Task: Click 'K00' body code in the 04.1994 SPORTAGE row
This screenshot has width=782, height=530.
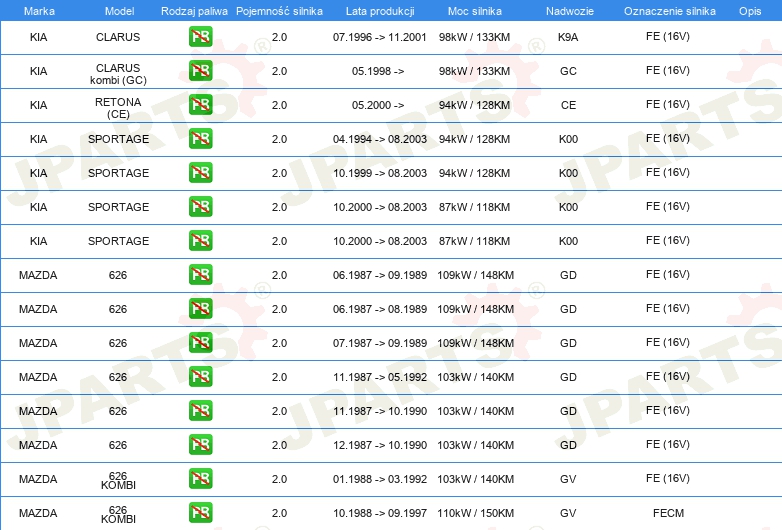Action: (x=568, y=139)
